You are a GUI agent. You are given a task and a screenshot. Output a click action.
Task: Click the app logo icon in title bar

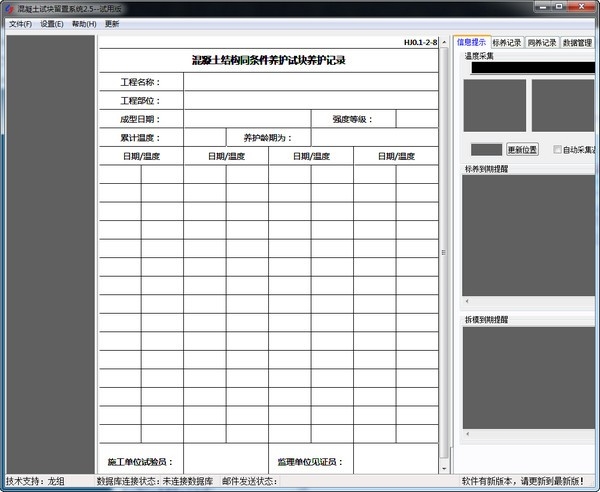click(x=9, y=8)
